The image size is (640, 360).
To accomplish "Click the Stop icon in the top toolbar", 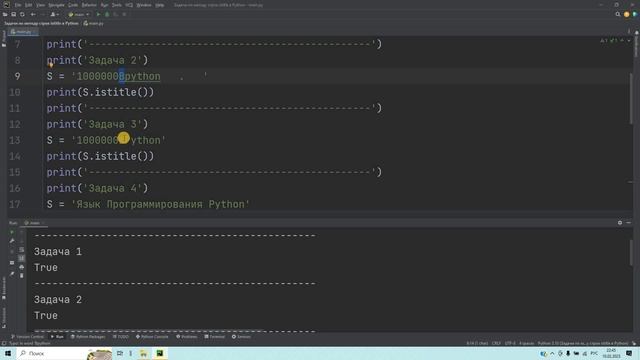I will coord(124,14).
